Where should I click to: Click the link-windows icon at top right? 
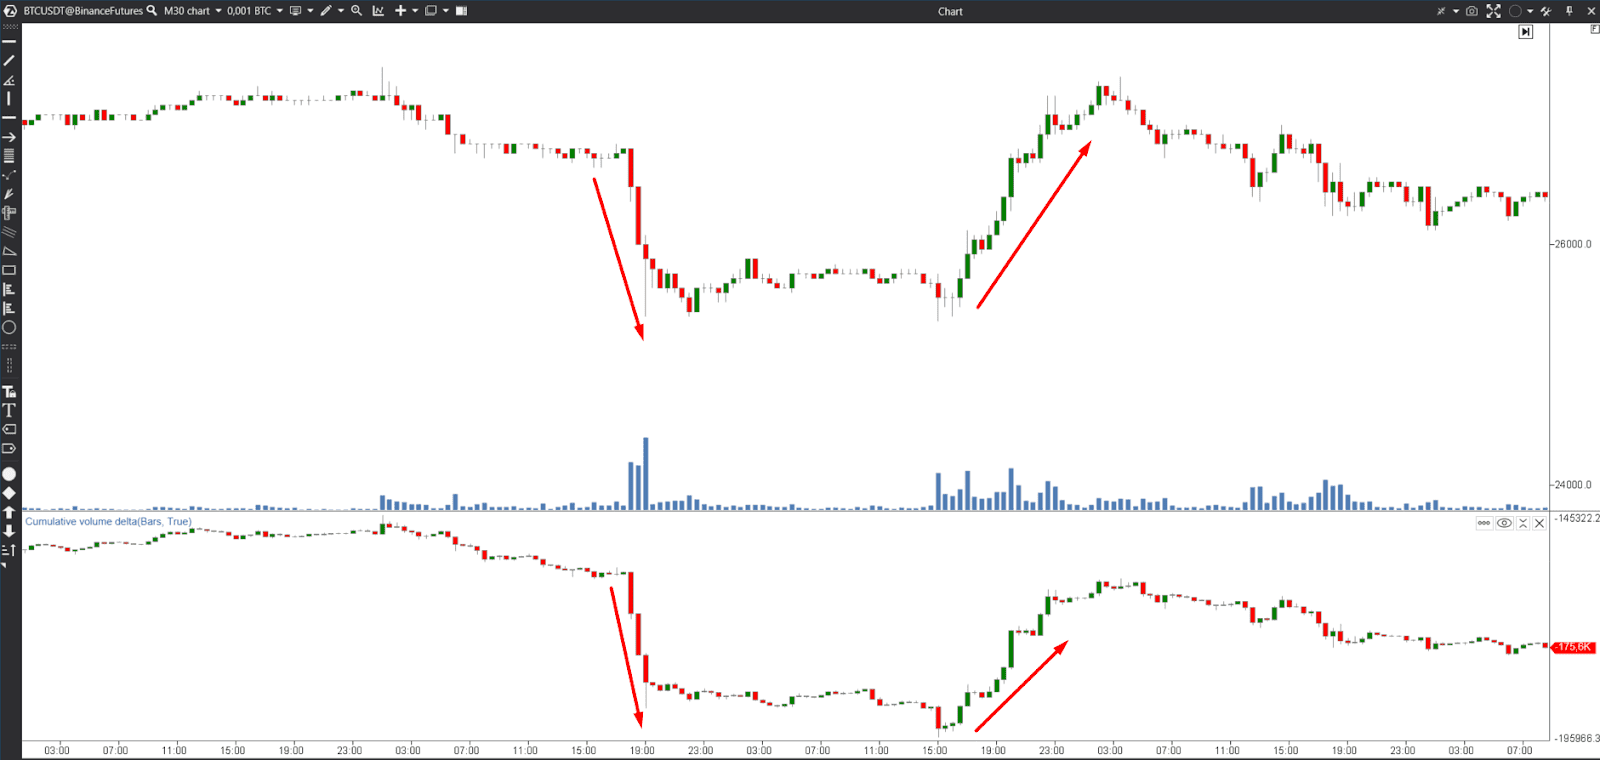click(x=1441, y=11)
